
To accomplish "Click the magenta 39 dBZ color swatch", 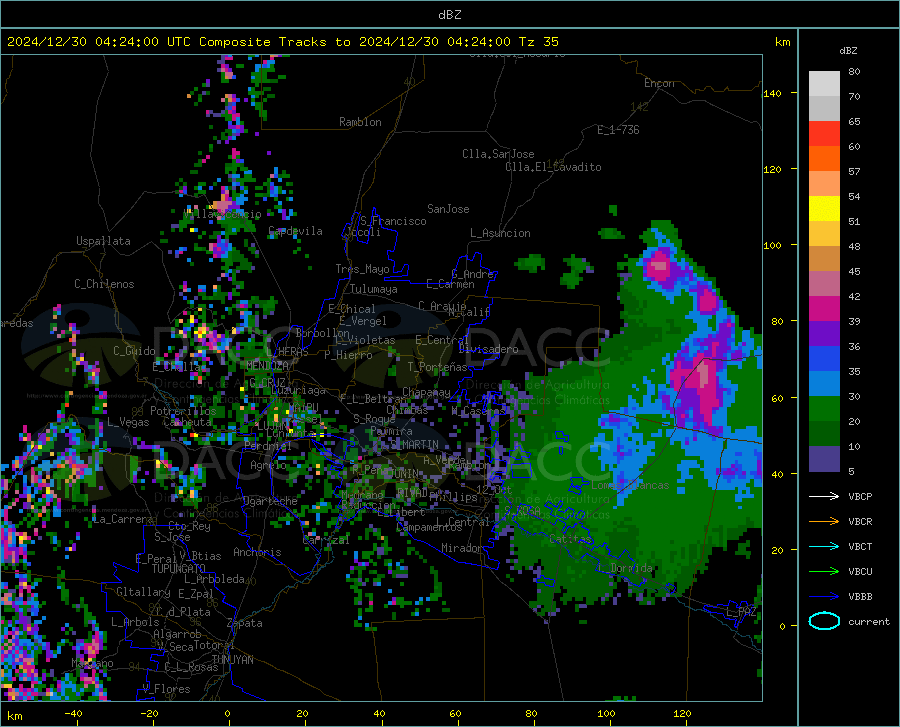I will (824, 309).
